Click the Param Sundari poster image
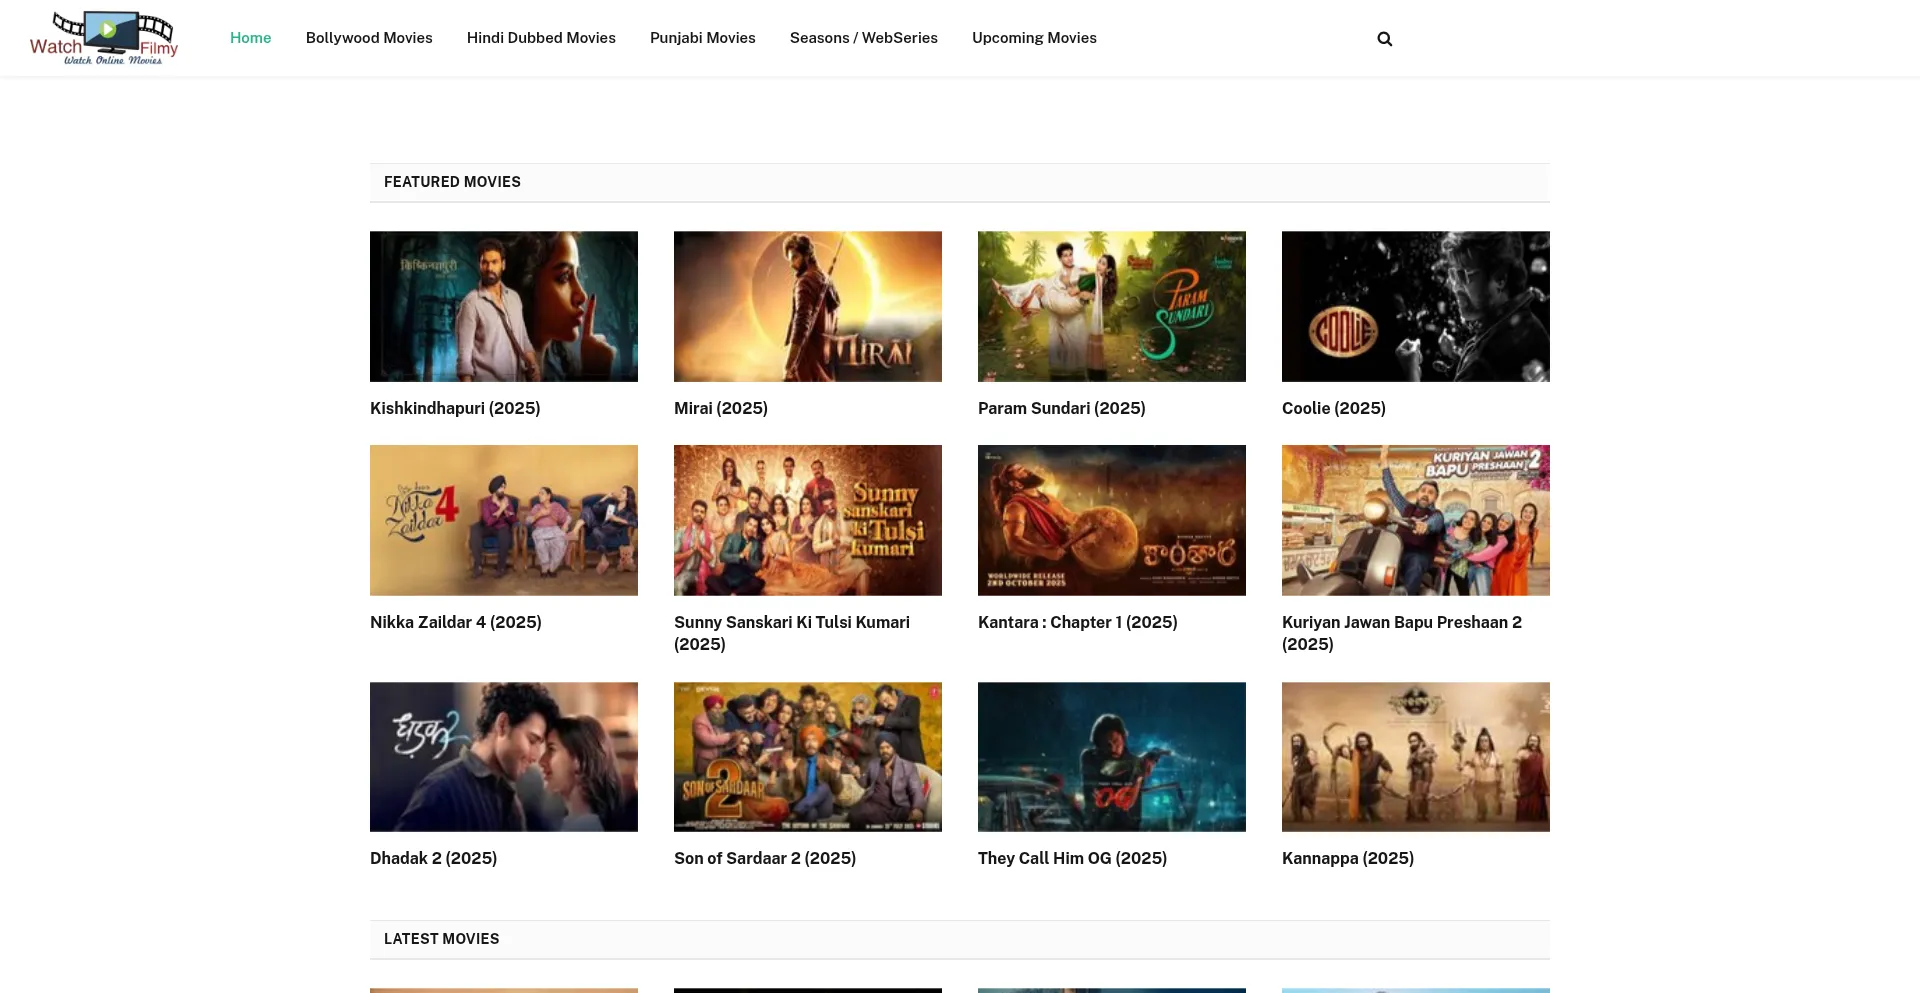The image size is (1920, 993). click(1111, 306)
